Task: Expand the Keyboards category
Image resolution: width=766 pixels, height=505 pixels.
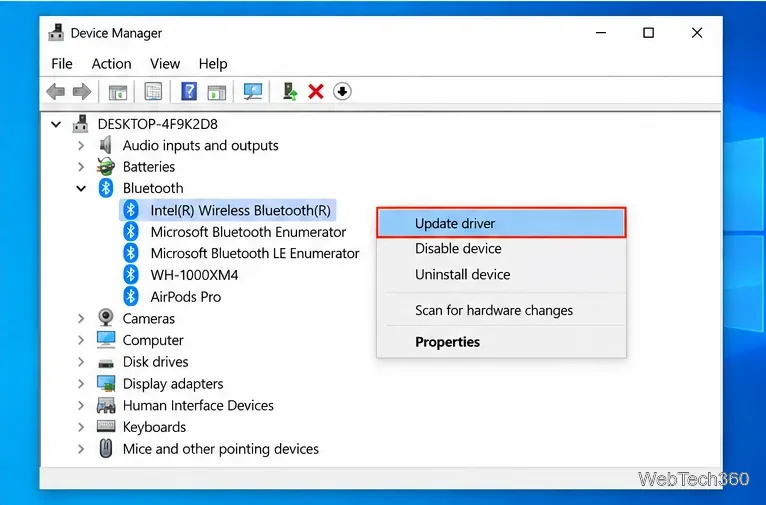Action: point(81,427)
